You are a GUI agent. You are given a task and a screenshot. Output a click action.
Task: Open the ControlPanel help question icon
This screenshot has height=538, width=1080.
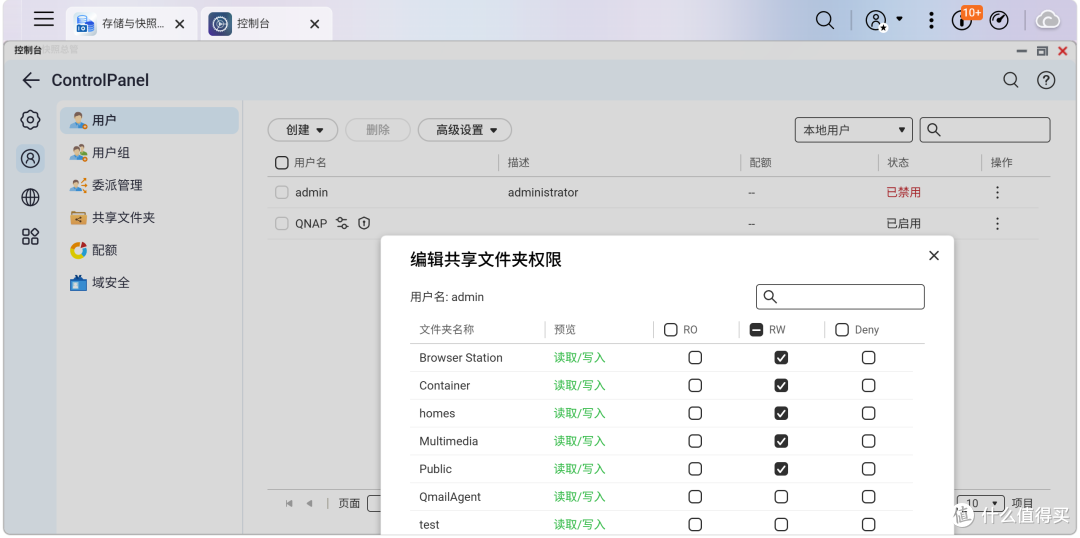click(x=1046, y=80)
